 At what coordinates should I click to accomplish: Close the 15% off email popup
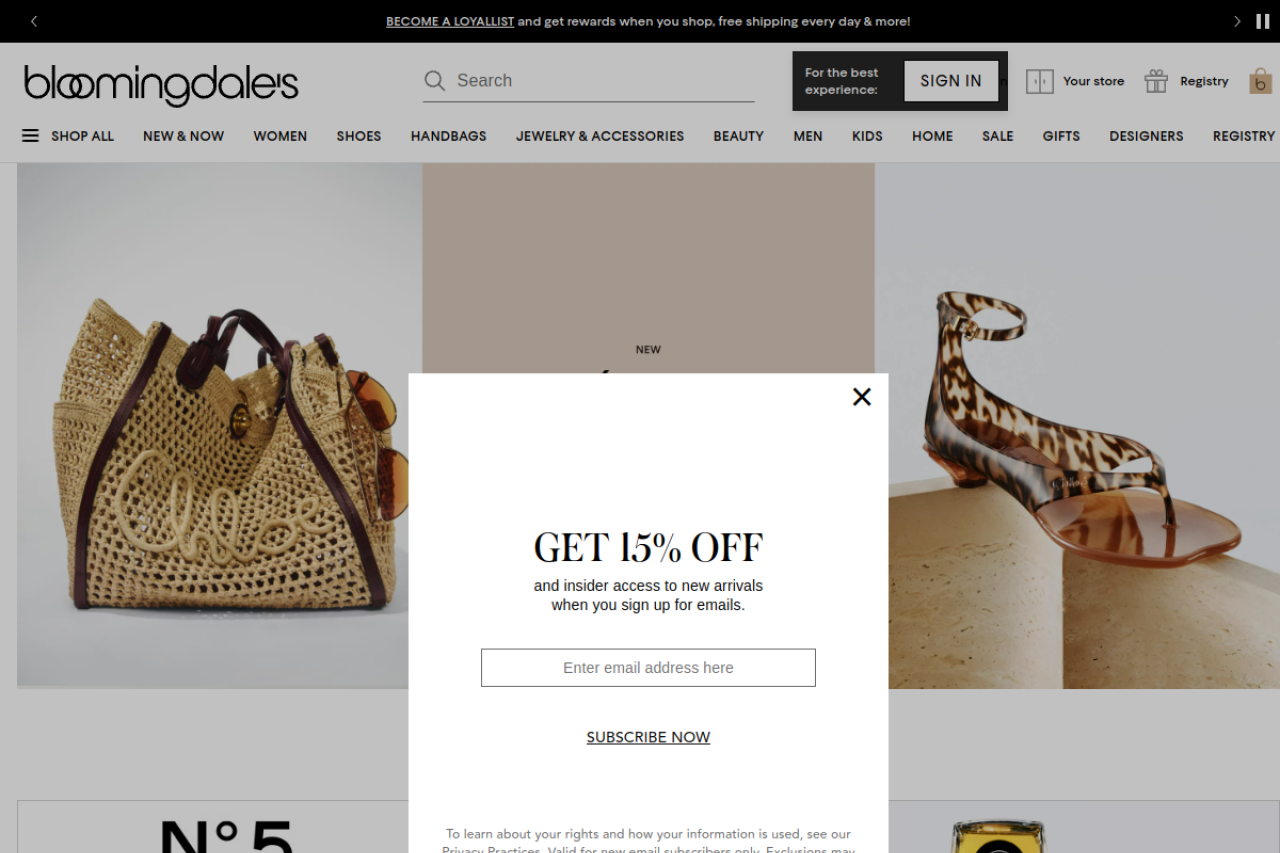click(862, 397)
